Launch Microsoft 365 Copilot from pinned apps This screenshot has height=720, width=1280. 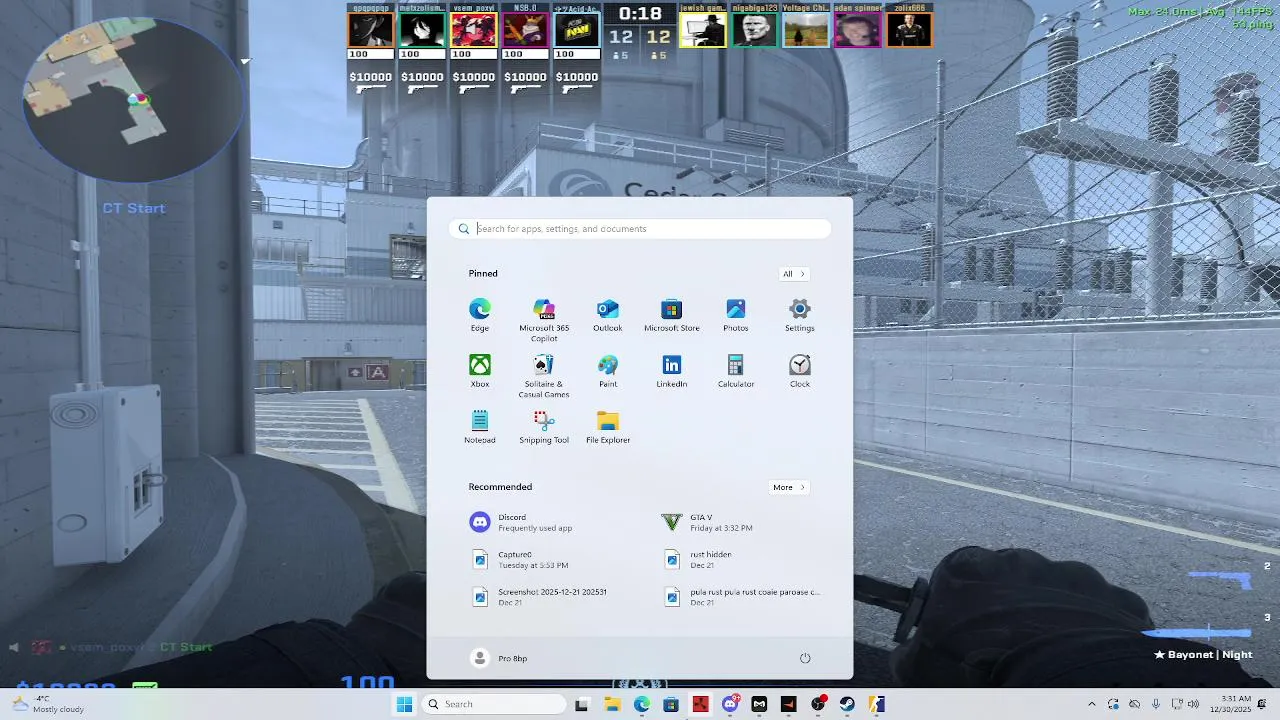point(544,320)
